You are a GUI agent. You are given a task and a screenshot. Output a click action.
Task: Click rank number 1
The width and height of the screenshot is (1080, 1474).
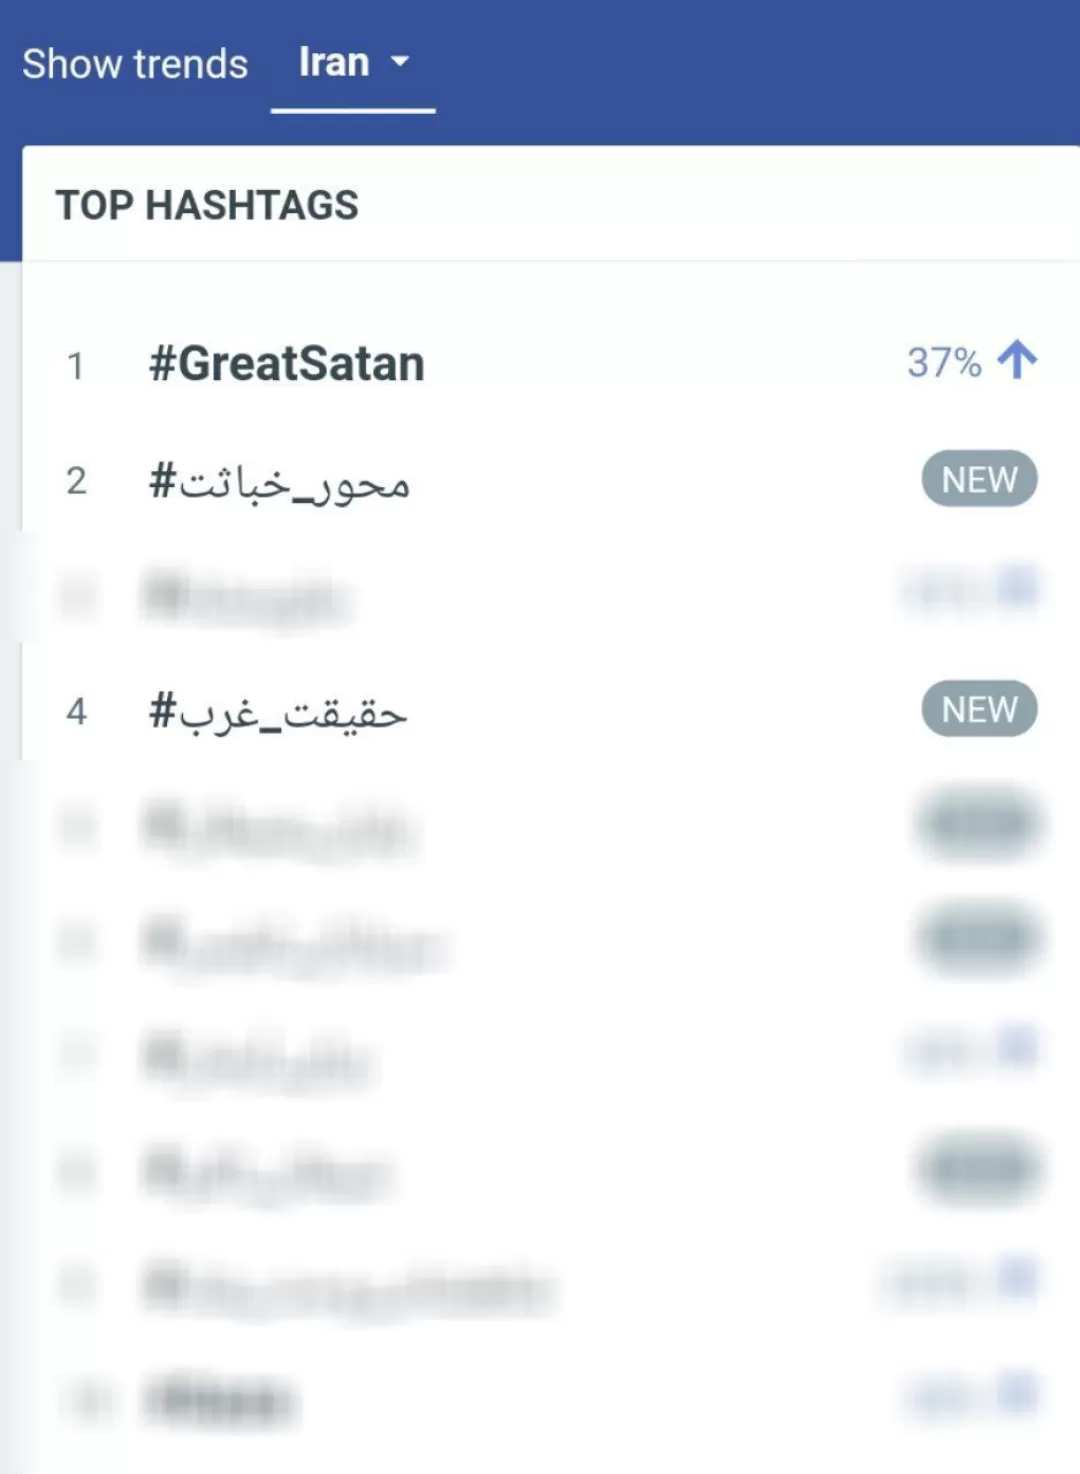click(75, 366)
